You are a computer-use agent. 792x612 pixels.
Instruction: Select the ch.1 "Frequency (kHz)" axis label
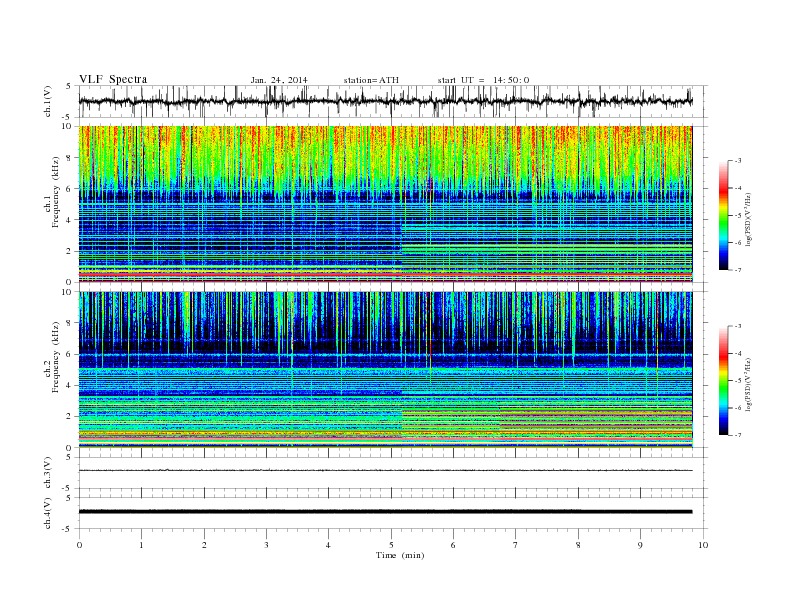point(56,192)
